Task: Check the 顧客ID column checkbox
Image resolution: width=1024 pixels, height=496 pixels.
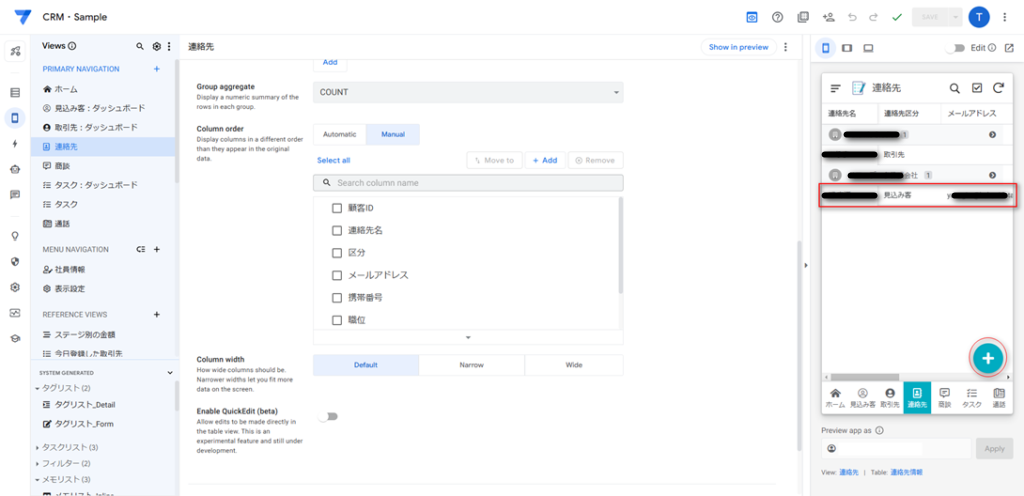Action: point(337,208)
